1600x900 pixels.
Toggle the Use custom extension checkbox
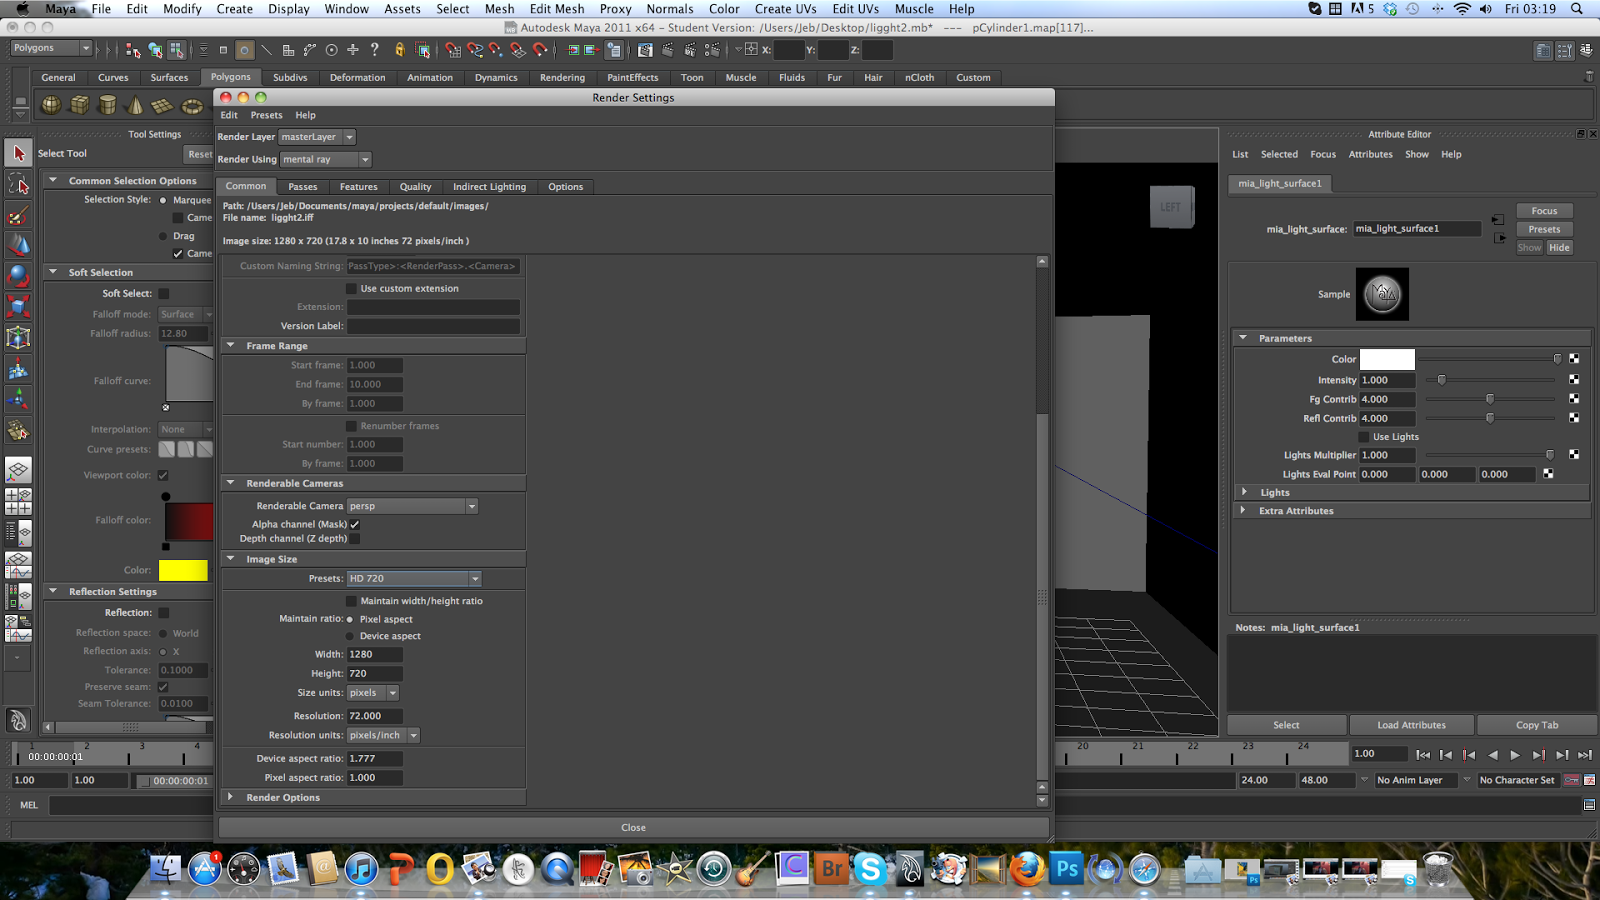coord(351,288)
